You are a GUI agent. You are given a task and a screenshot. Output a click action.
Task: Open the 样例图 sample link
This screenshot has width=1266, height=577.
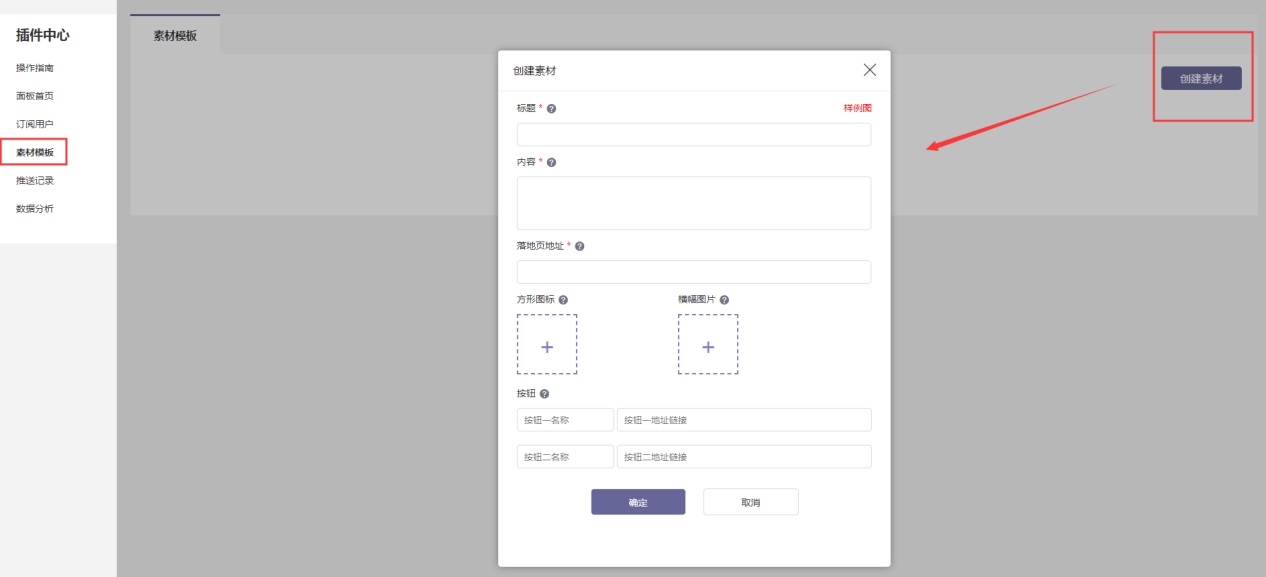[x=857, y=108]
